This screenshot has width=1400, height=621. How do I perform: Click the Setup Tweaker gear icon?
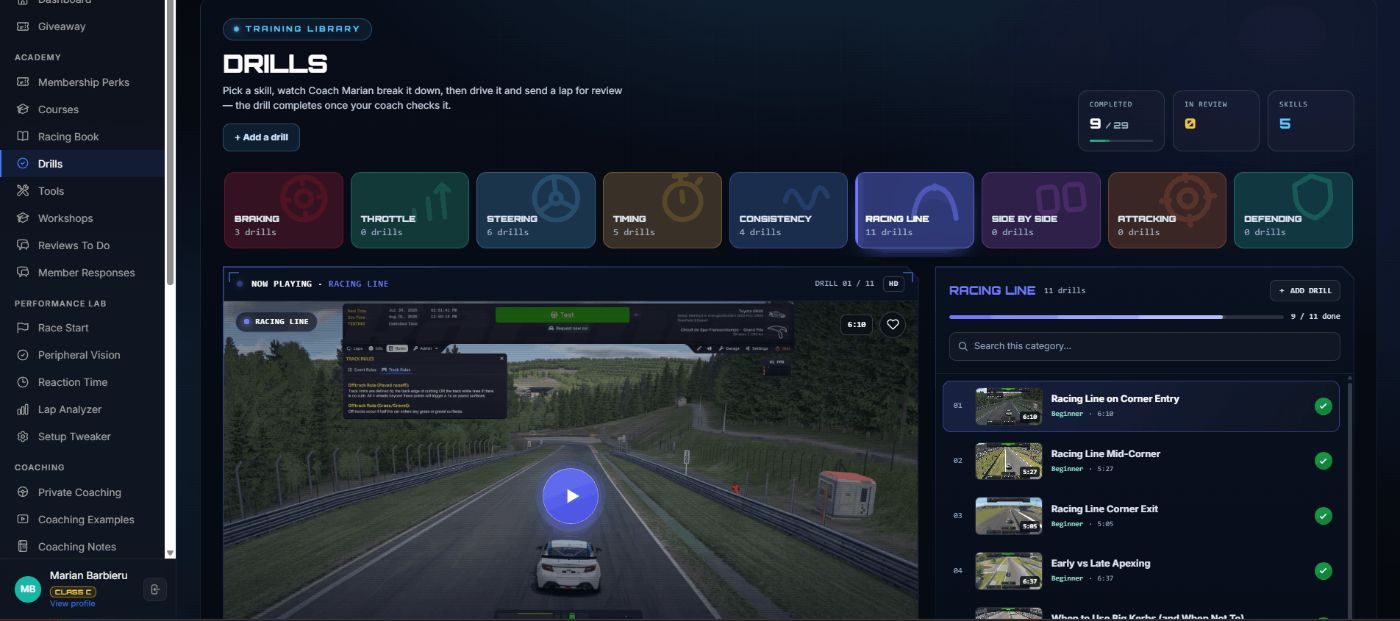click(23, 436)
